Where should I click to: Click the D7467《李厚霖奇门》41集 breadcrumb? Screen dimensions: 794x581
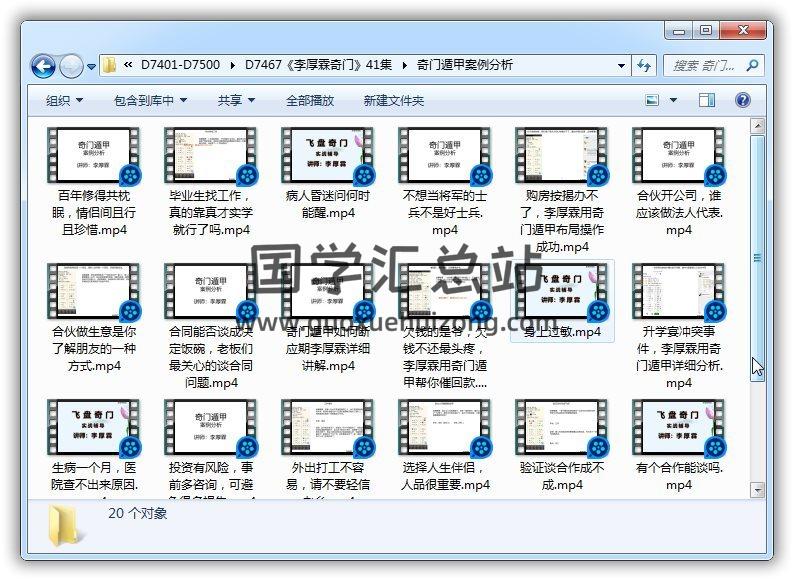click(319, 65)
